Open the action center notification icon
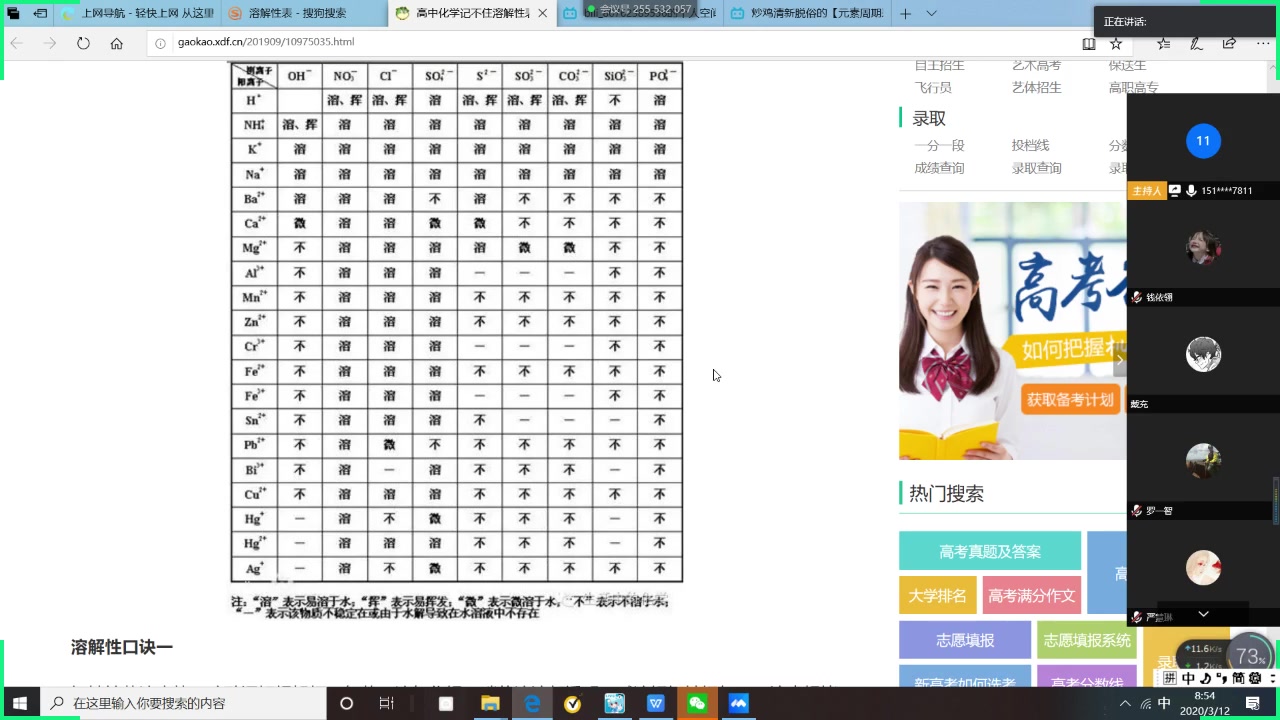 [x=1254, y=704]
